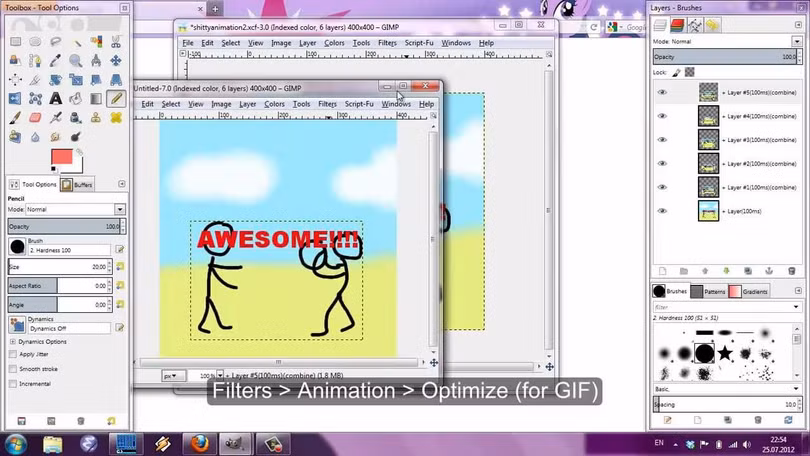Select the Smudge tool
The image size is (810, 456).
coord(55,137)
